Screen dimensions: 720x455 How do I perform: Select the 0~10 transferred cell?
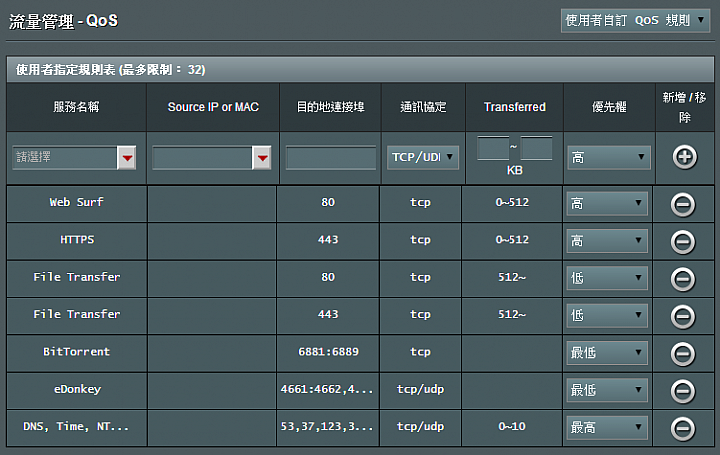click(512, 428)
